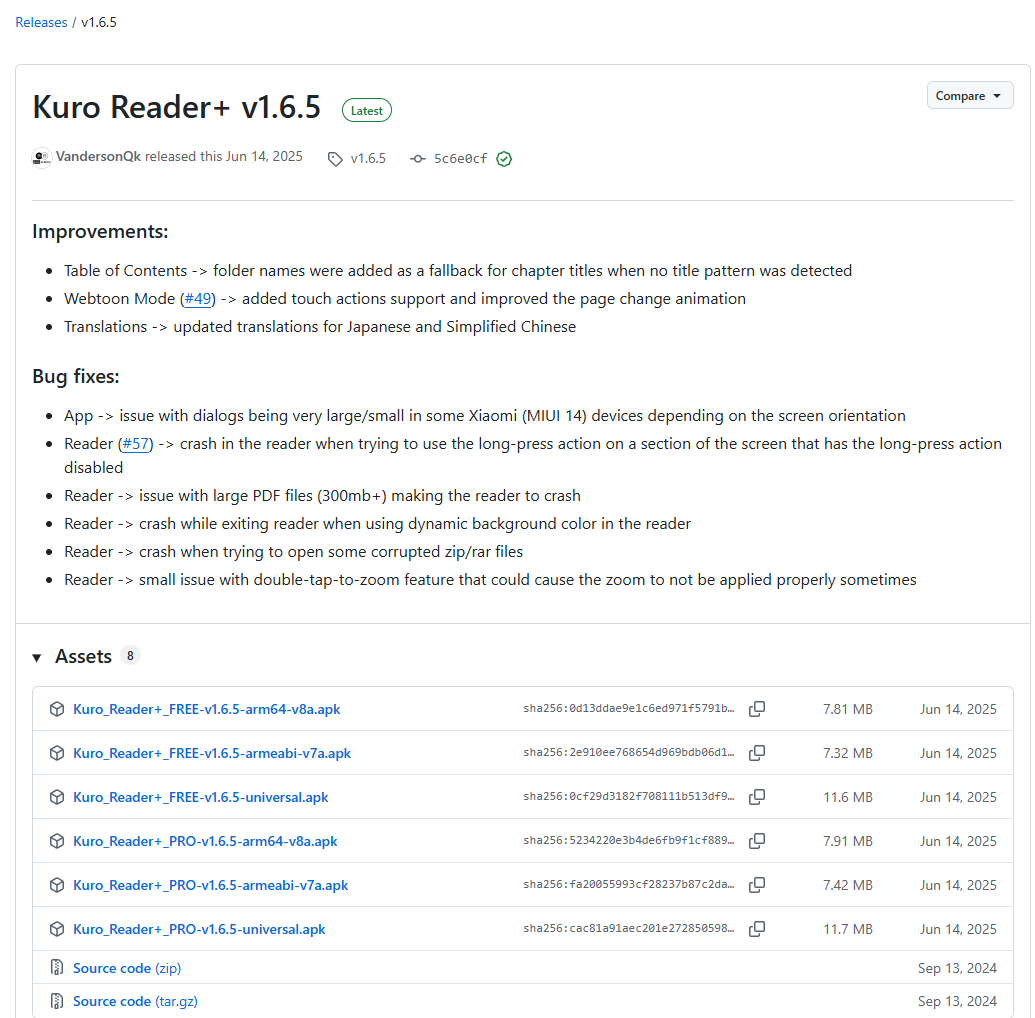Download Kuro_Reader+_FREE-v1.6.5-arm64-v8a.apk
The height and width of the screenshot is (1018, 1035).
tap(206, 709)
